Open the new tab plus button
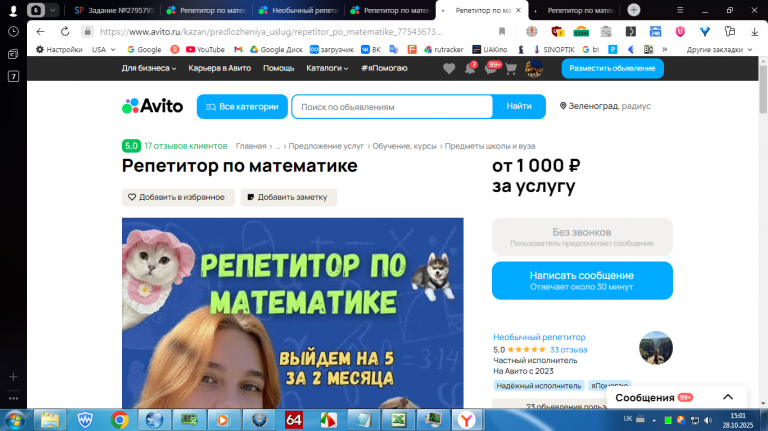768x431 pixels. [634, 10]
